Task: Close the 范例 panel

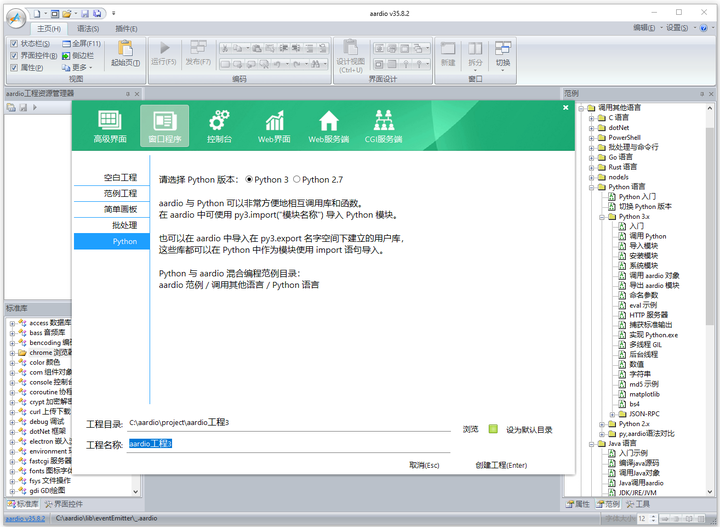Action: tap(711, 94)
